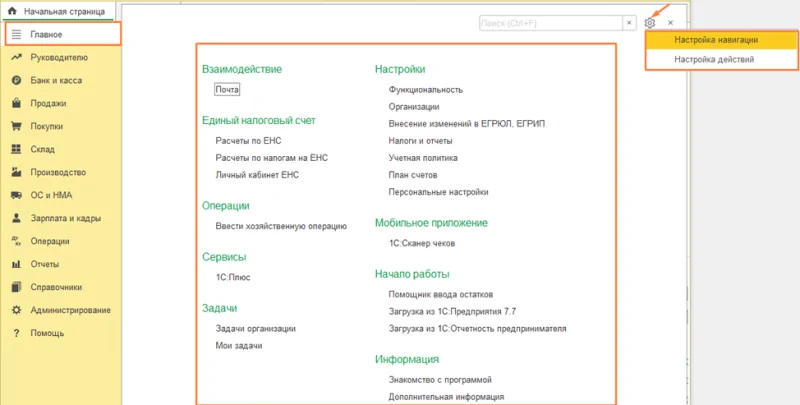Click Ввести хозяйственную операцию
Image resolution: width=800 pixels, height=405 pixels.
(281, 226)
